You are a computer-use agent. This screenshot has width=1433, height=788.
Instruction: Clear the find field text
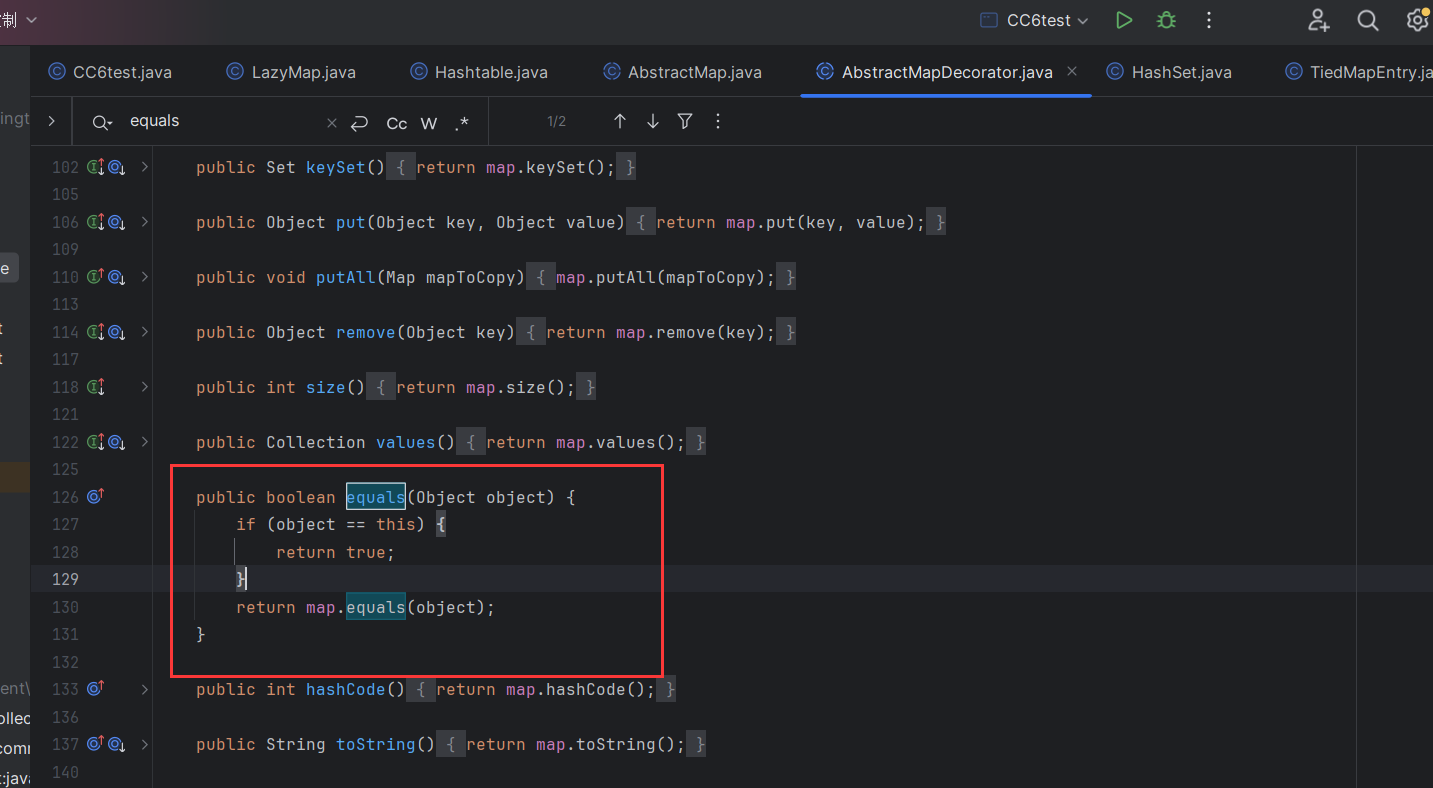tap(332, 123)
